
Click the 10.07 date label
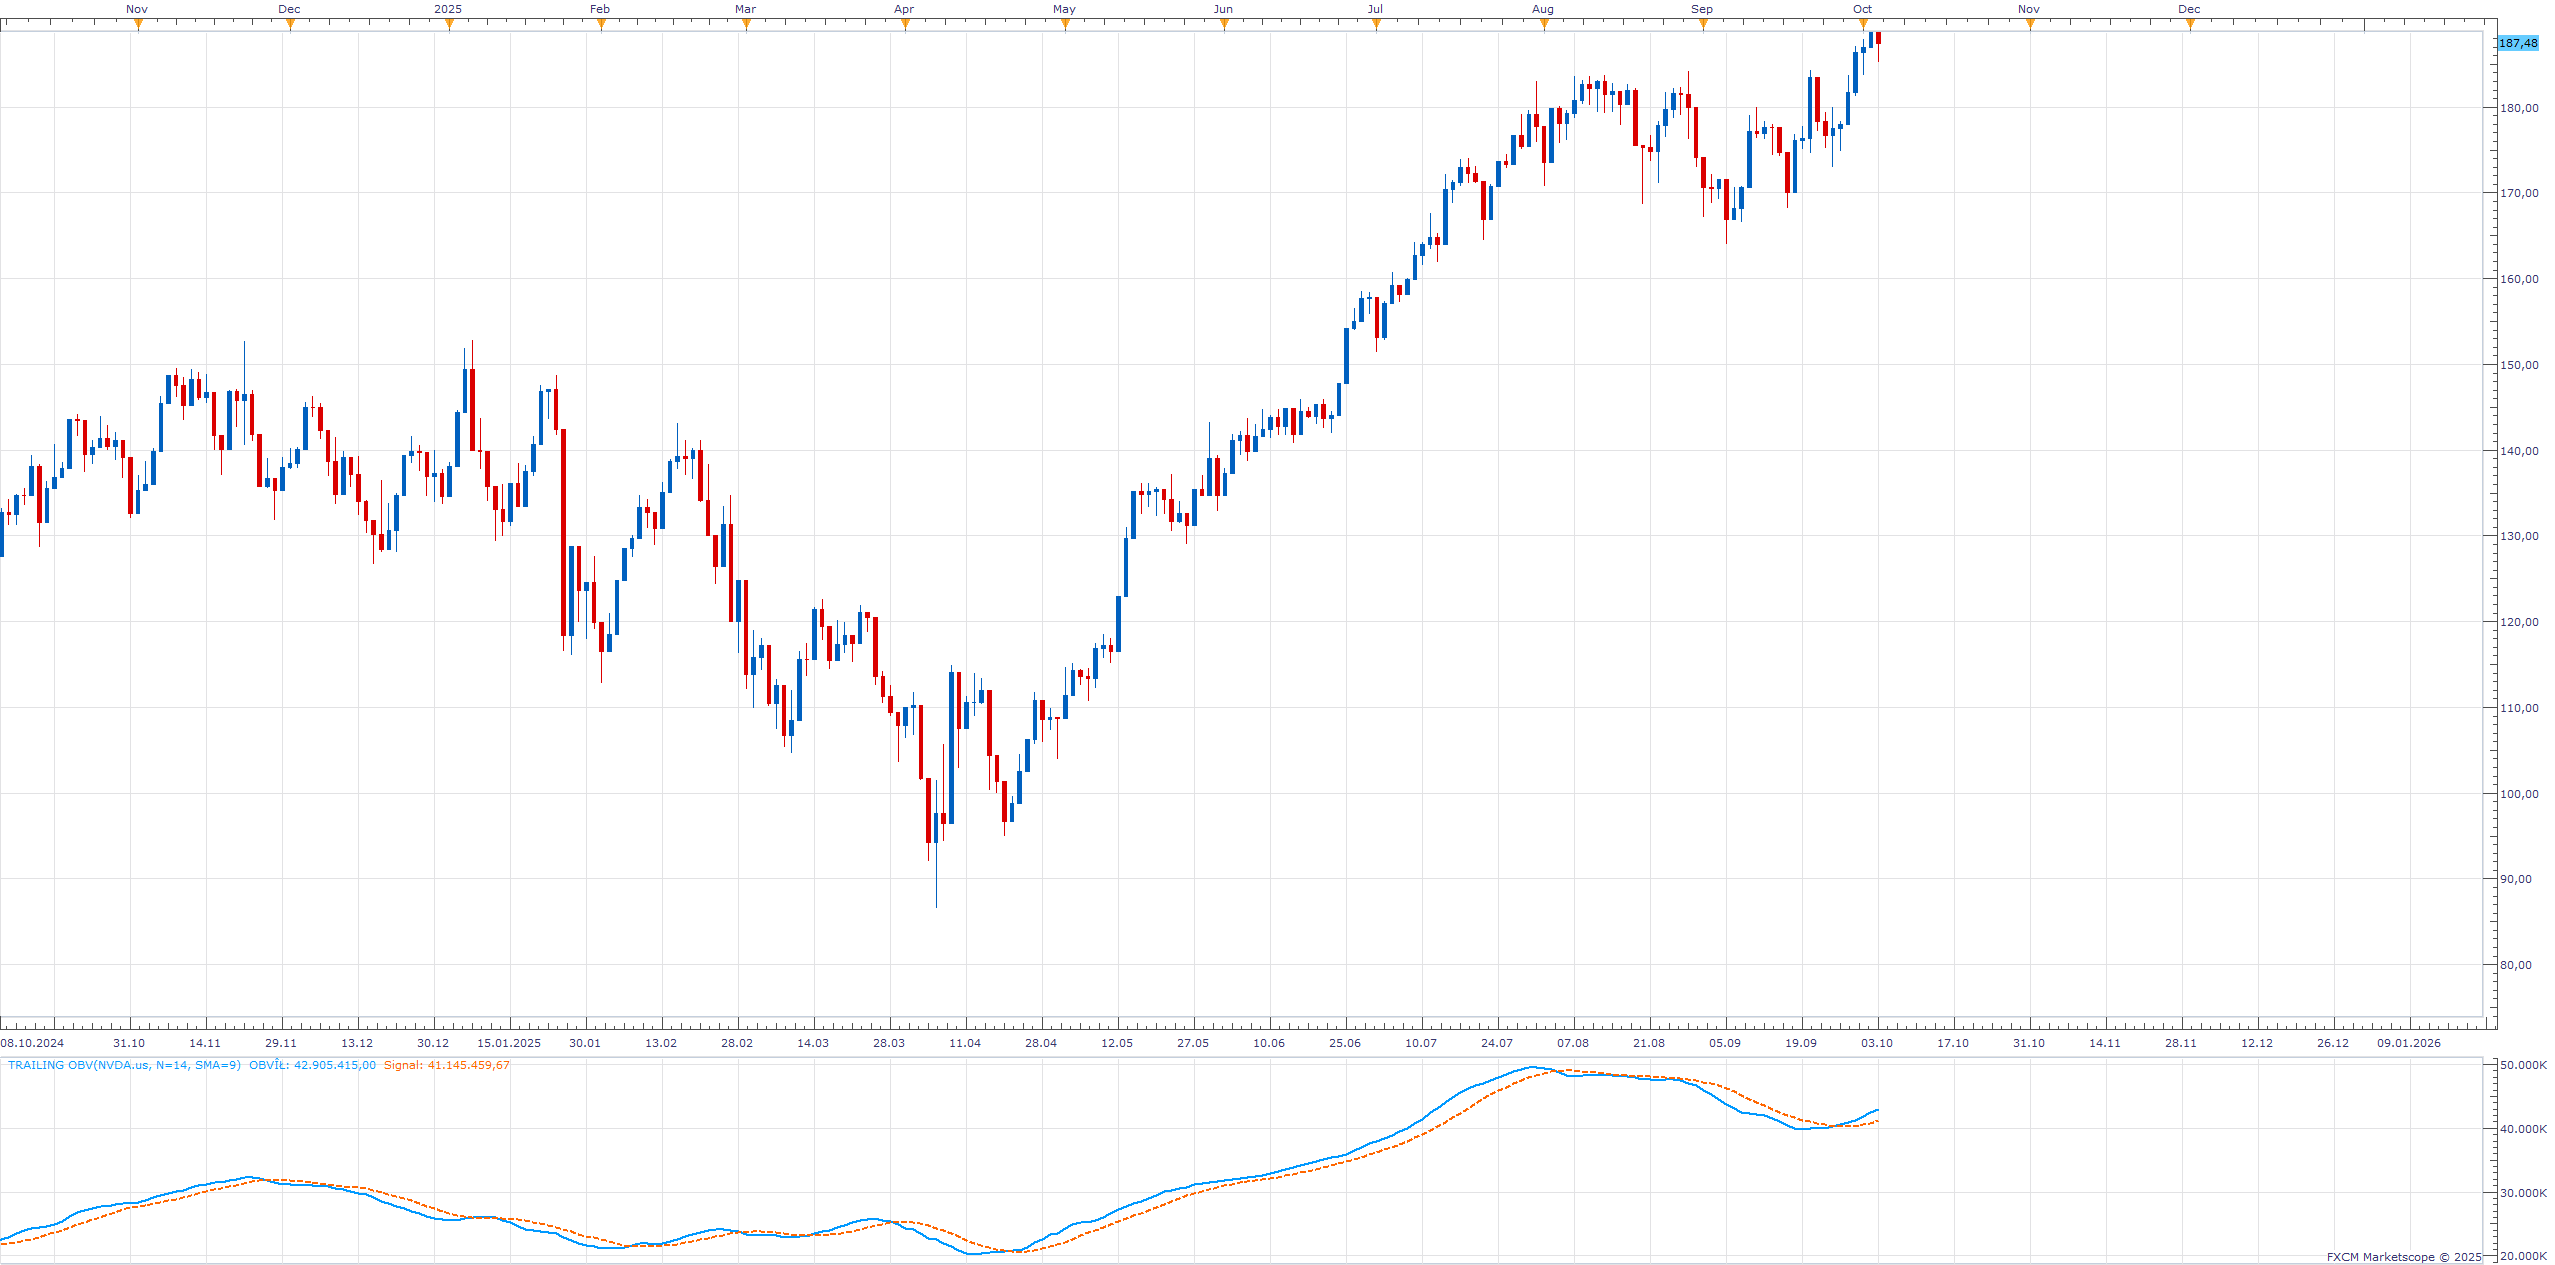(x=1421, y=1043)
